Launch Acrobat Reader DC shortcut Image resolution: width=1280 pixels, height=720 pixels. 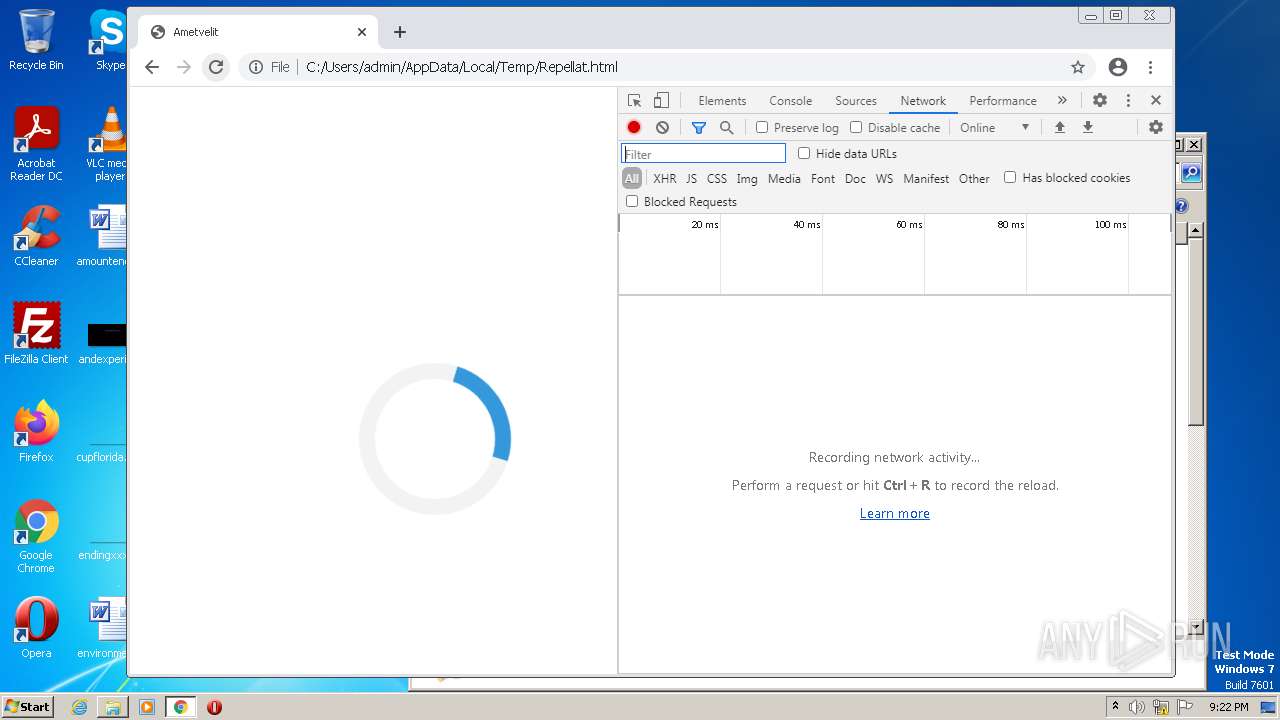[36, 145]
